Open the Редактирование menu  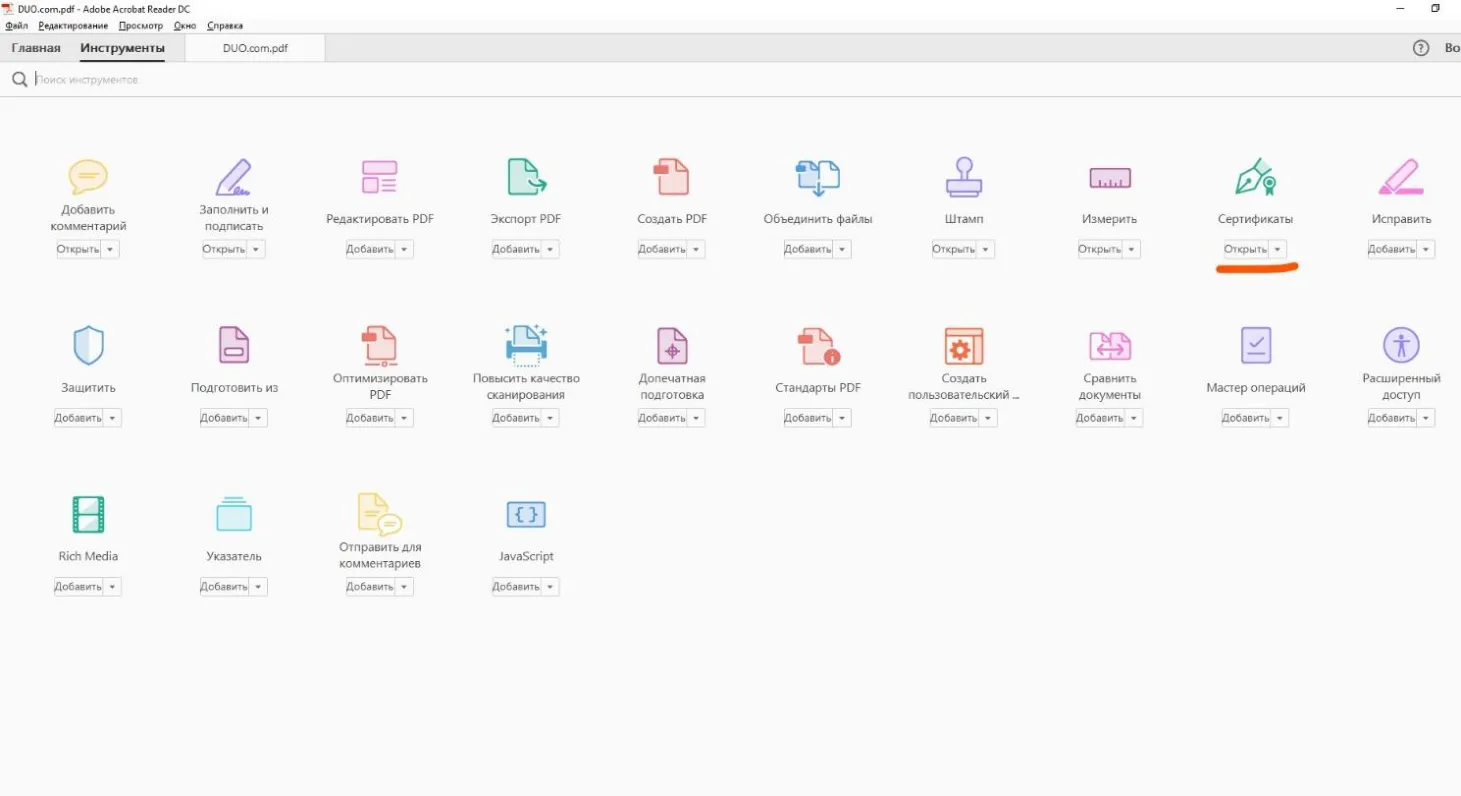pyautogui.click(x=73, y=26)
